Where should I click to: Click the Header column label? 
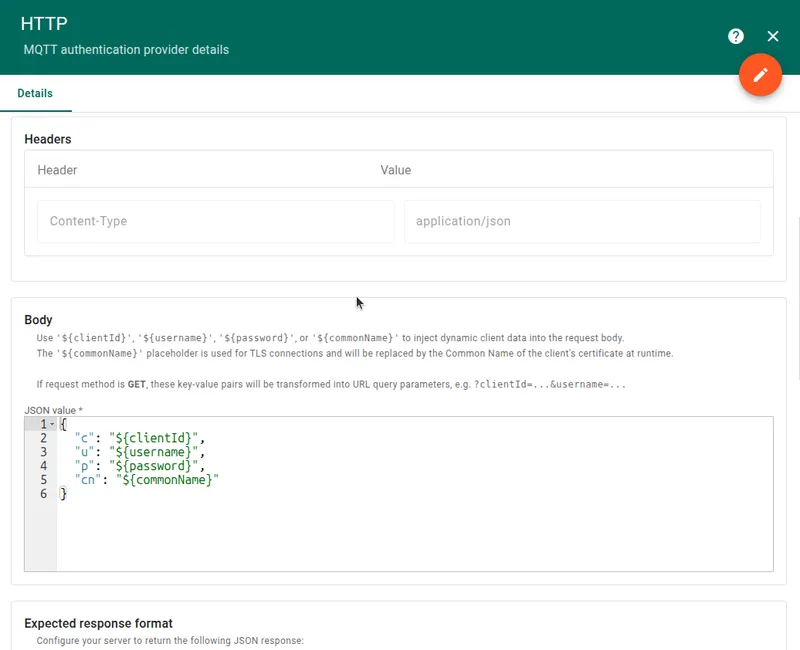click(57, 170)
